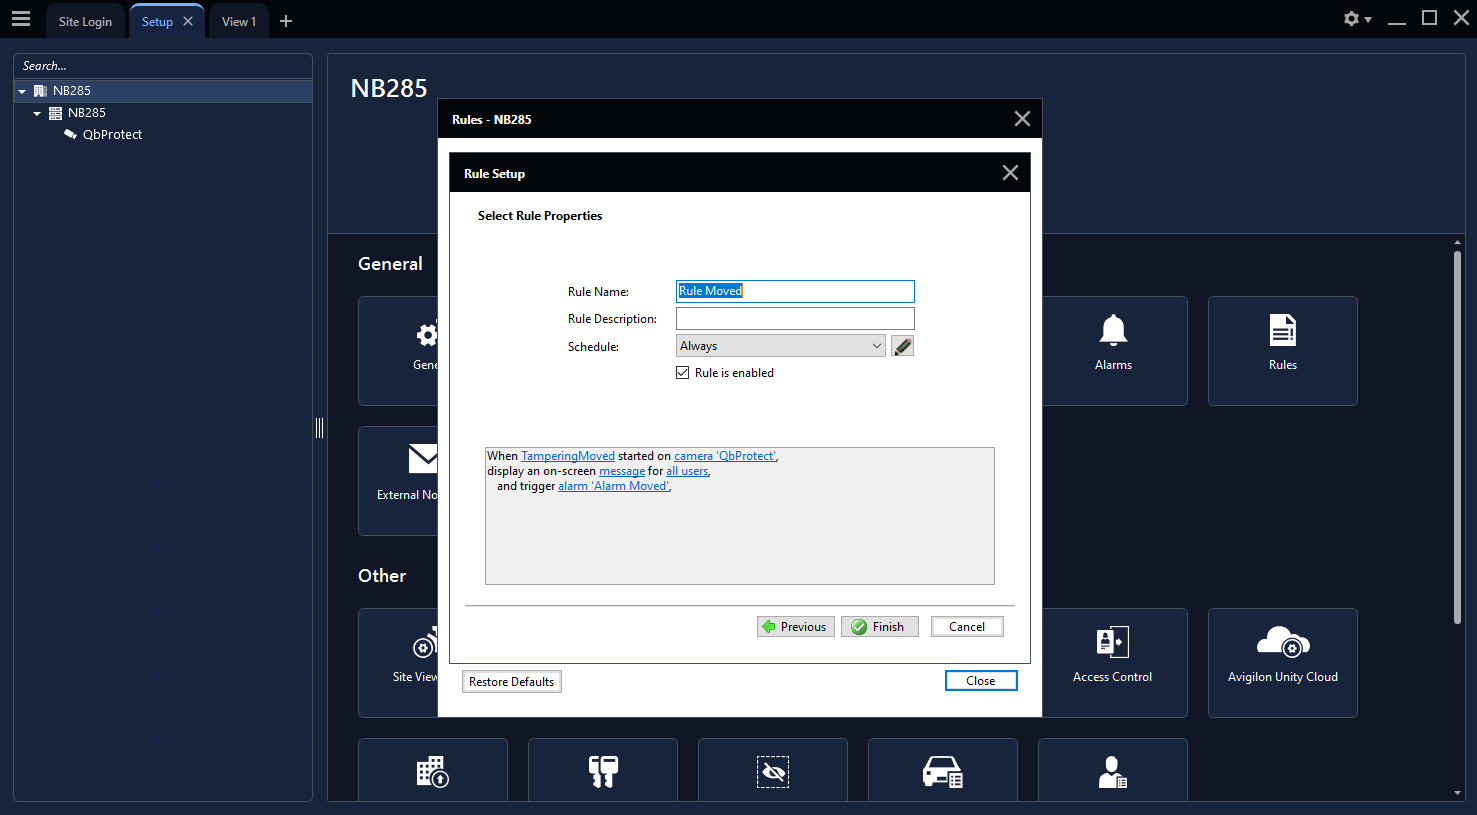Uncheck the Rule is enabled checkbox
Screen dimensions: 1477x815
point(683,373)
